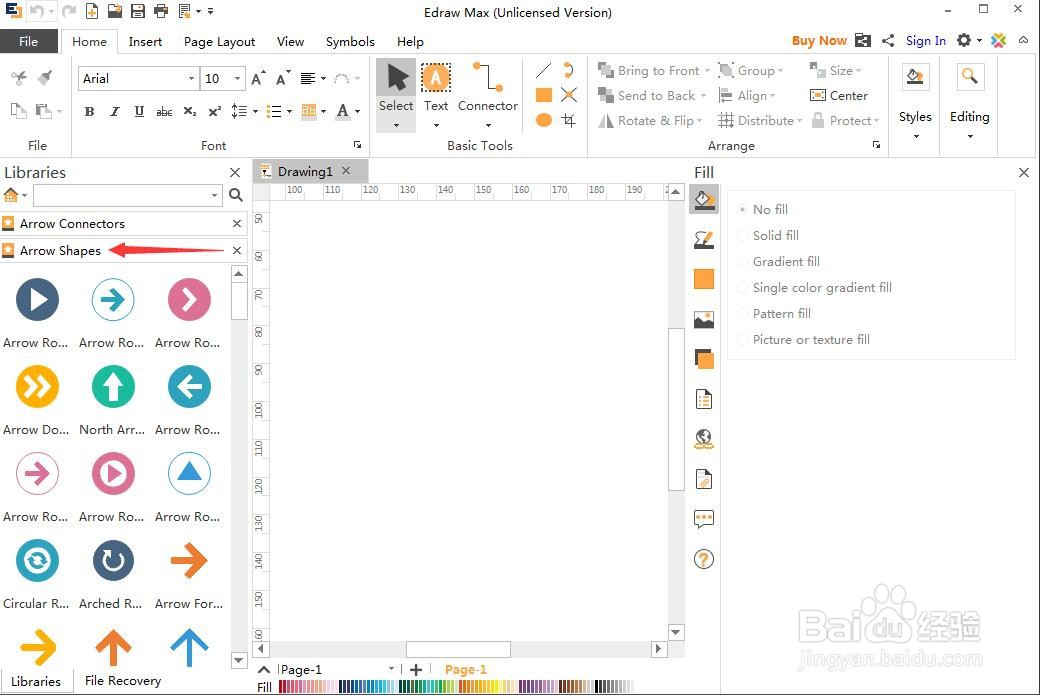1040x695 pixels.
Task: Apply strikethrough text style
Action: 164,111
